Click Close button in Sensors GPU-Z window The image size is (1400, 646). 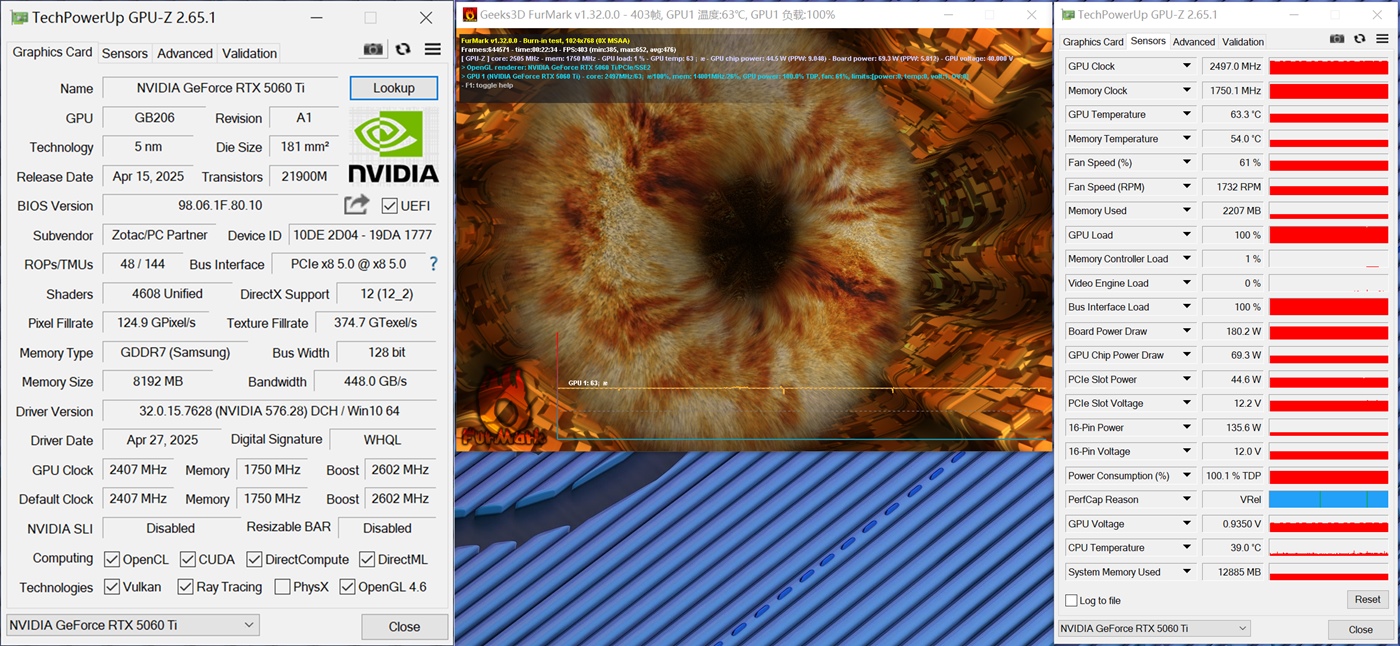[x=1360, y=629]
